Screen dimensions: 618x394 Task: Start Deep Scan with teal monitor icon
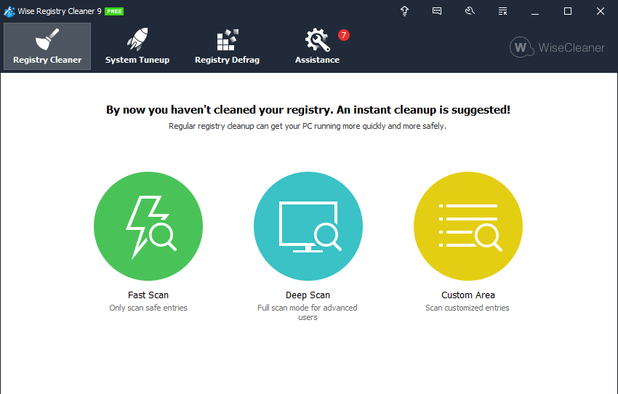pyautogui.click(x=308, y=226)
